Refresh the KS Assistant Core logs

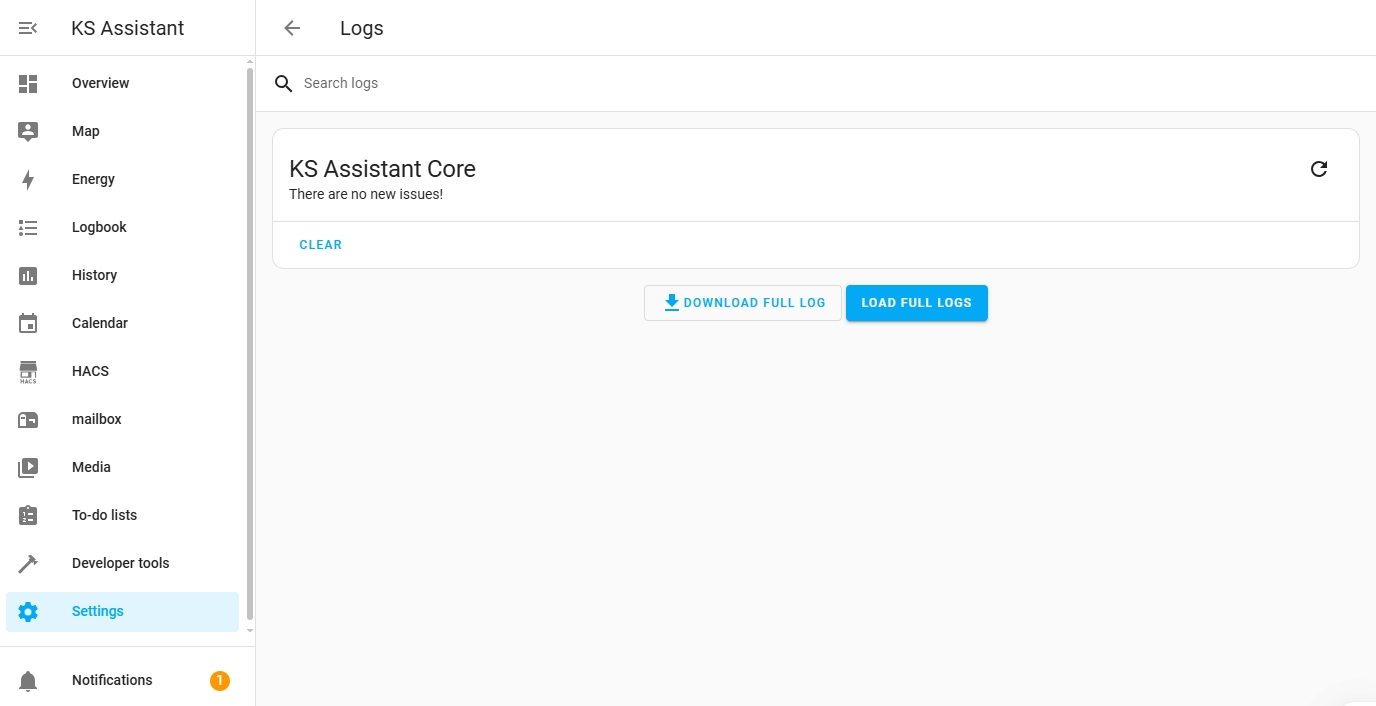click(x=1319, y=169)
